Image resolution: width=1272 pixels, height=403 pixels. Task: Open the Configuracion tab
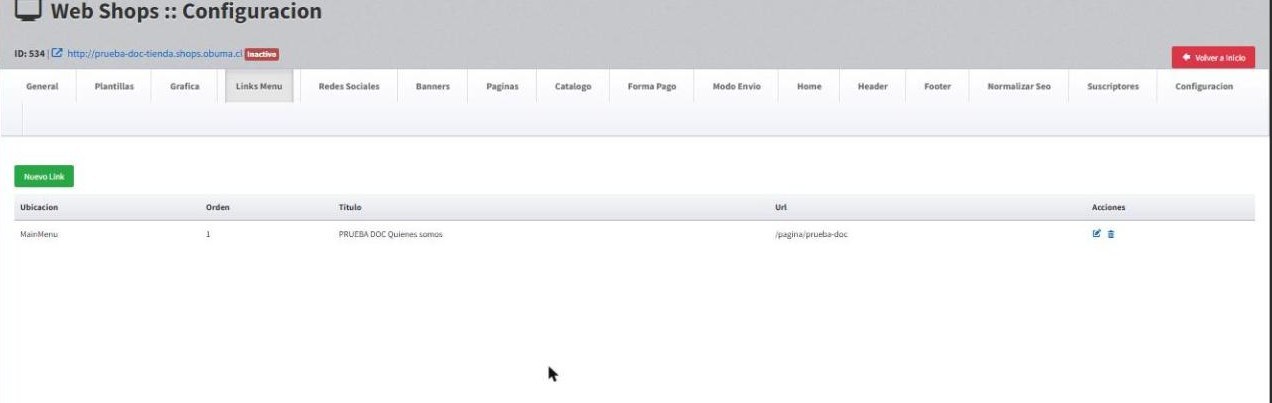(1204, 86)
